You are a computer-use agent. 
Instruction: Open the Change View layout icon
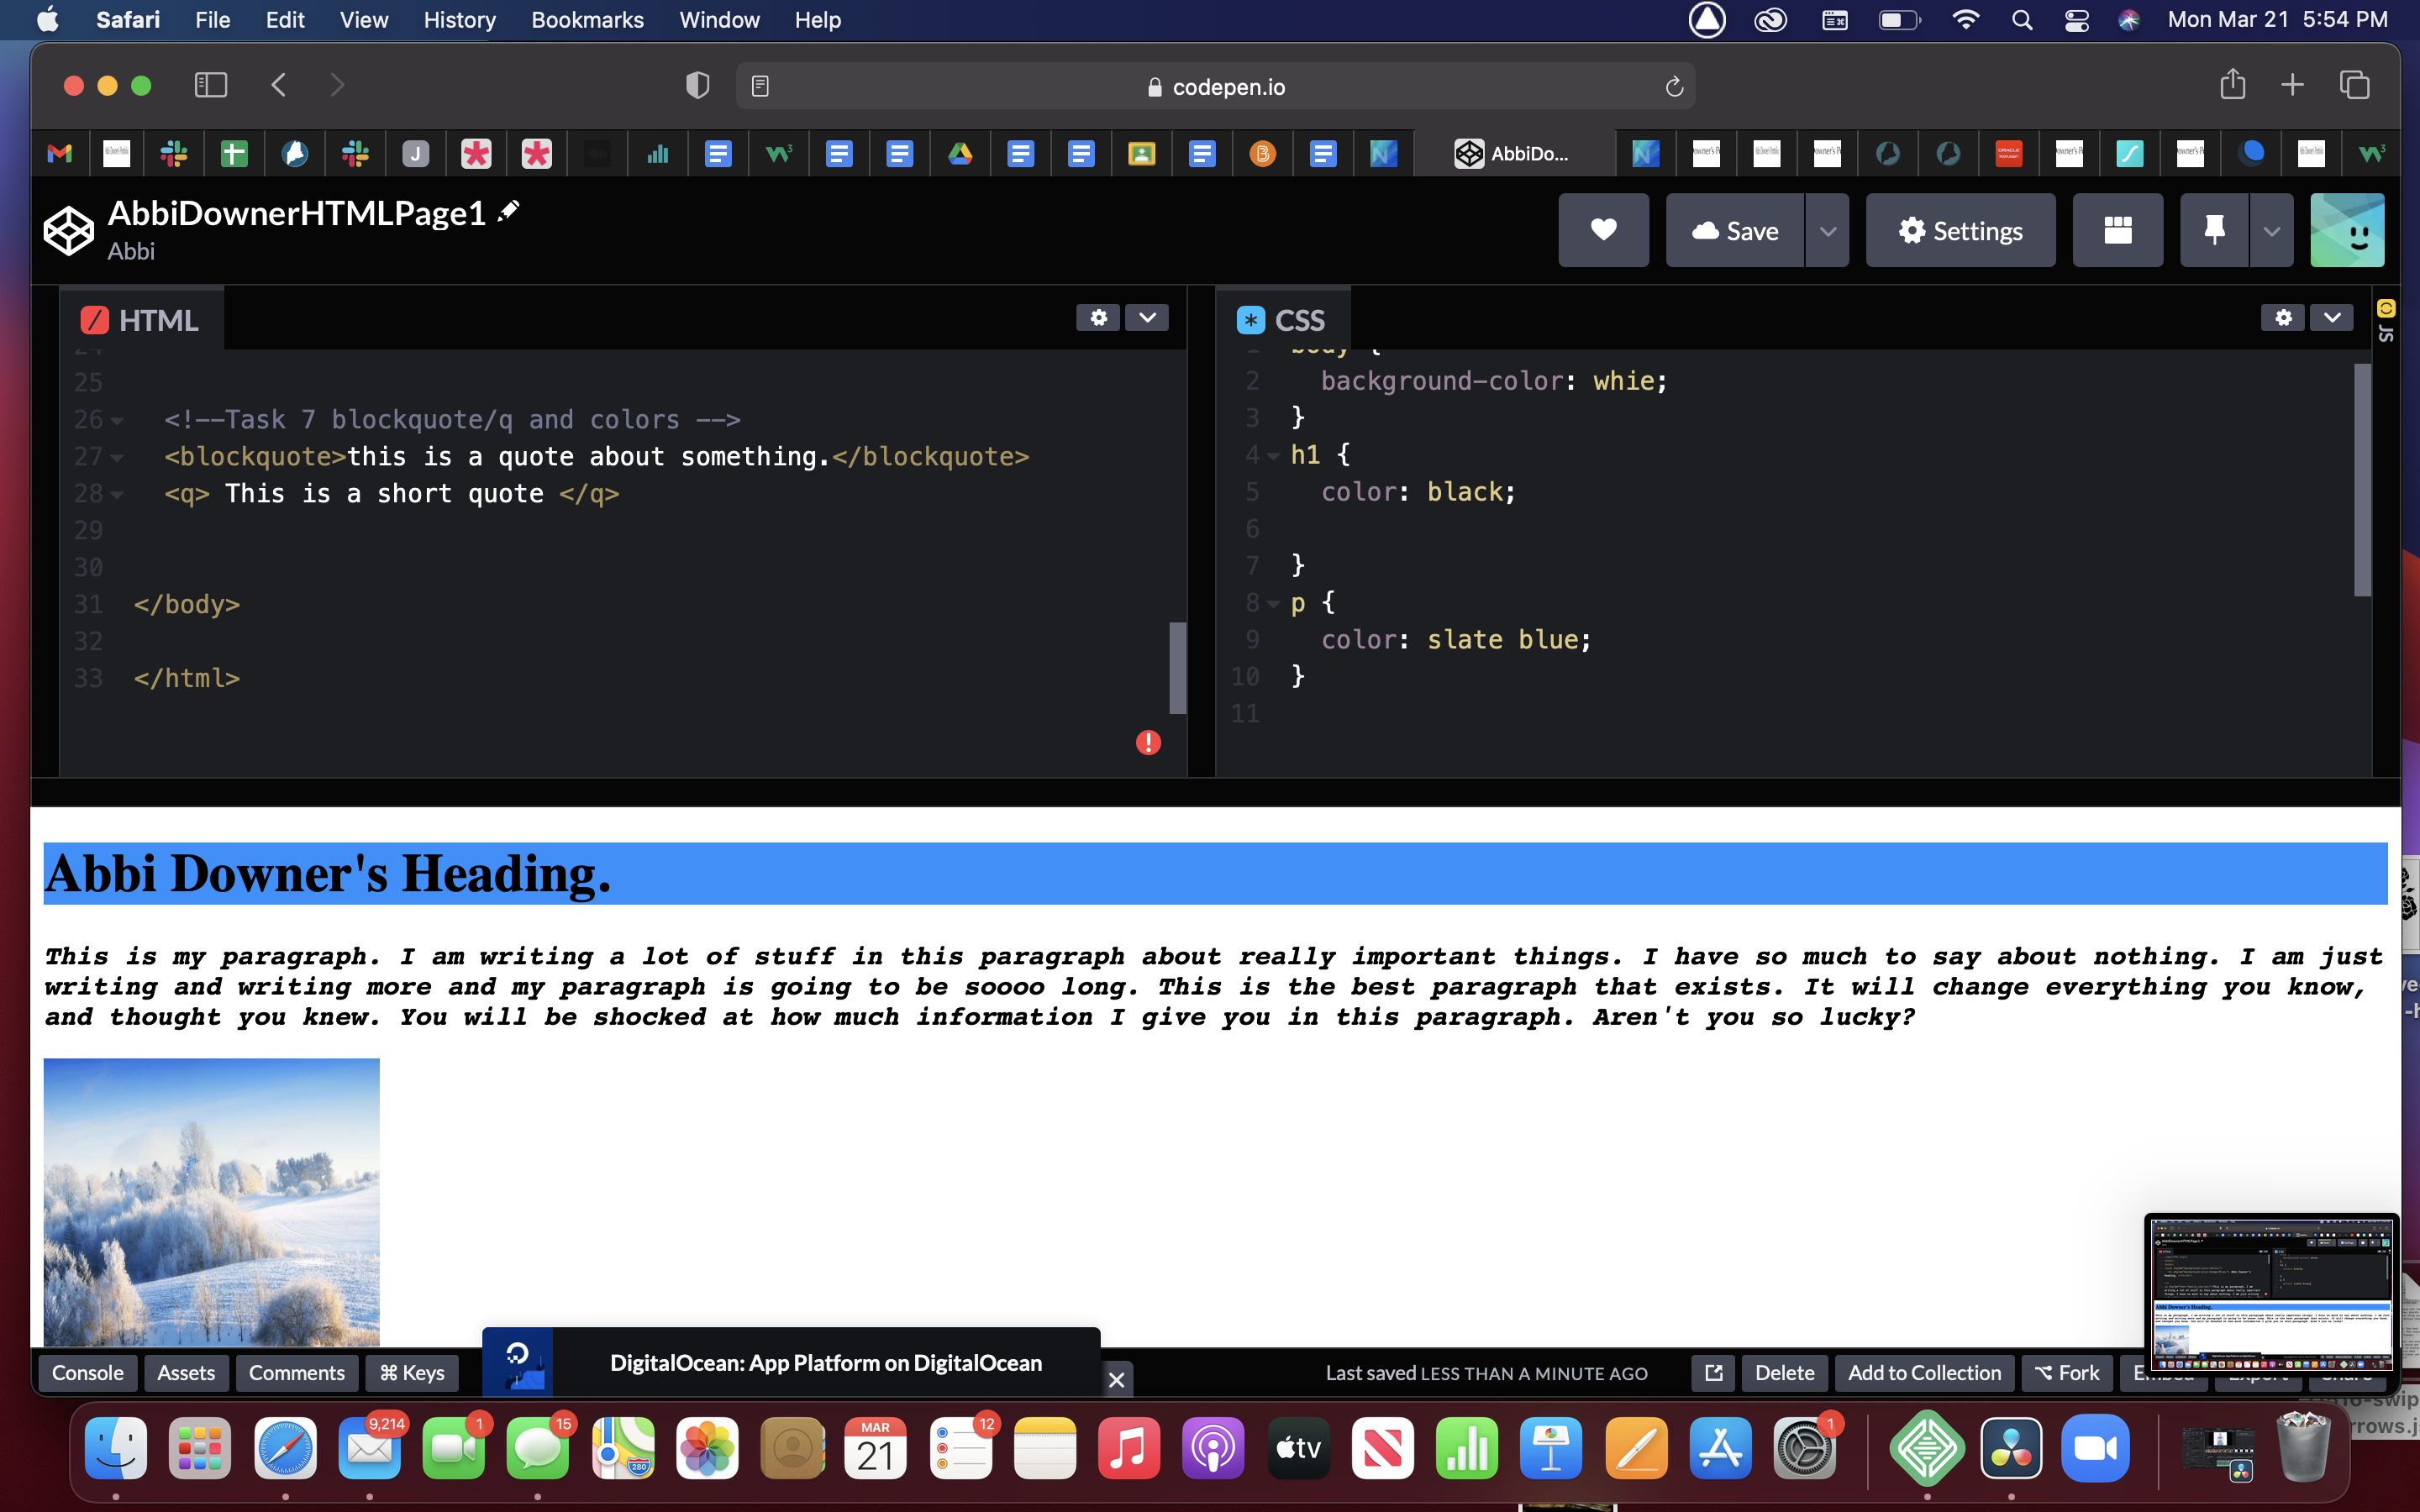[2117, 230]
